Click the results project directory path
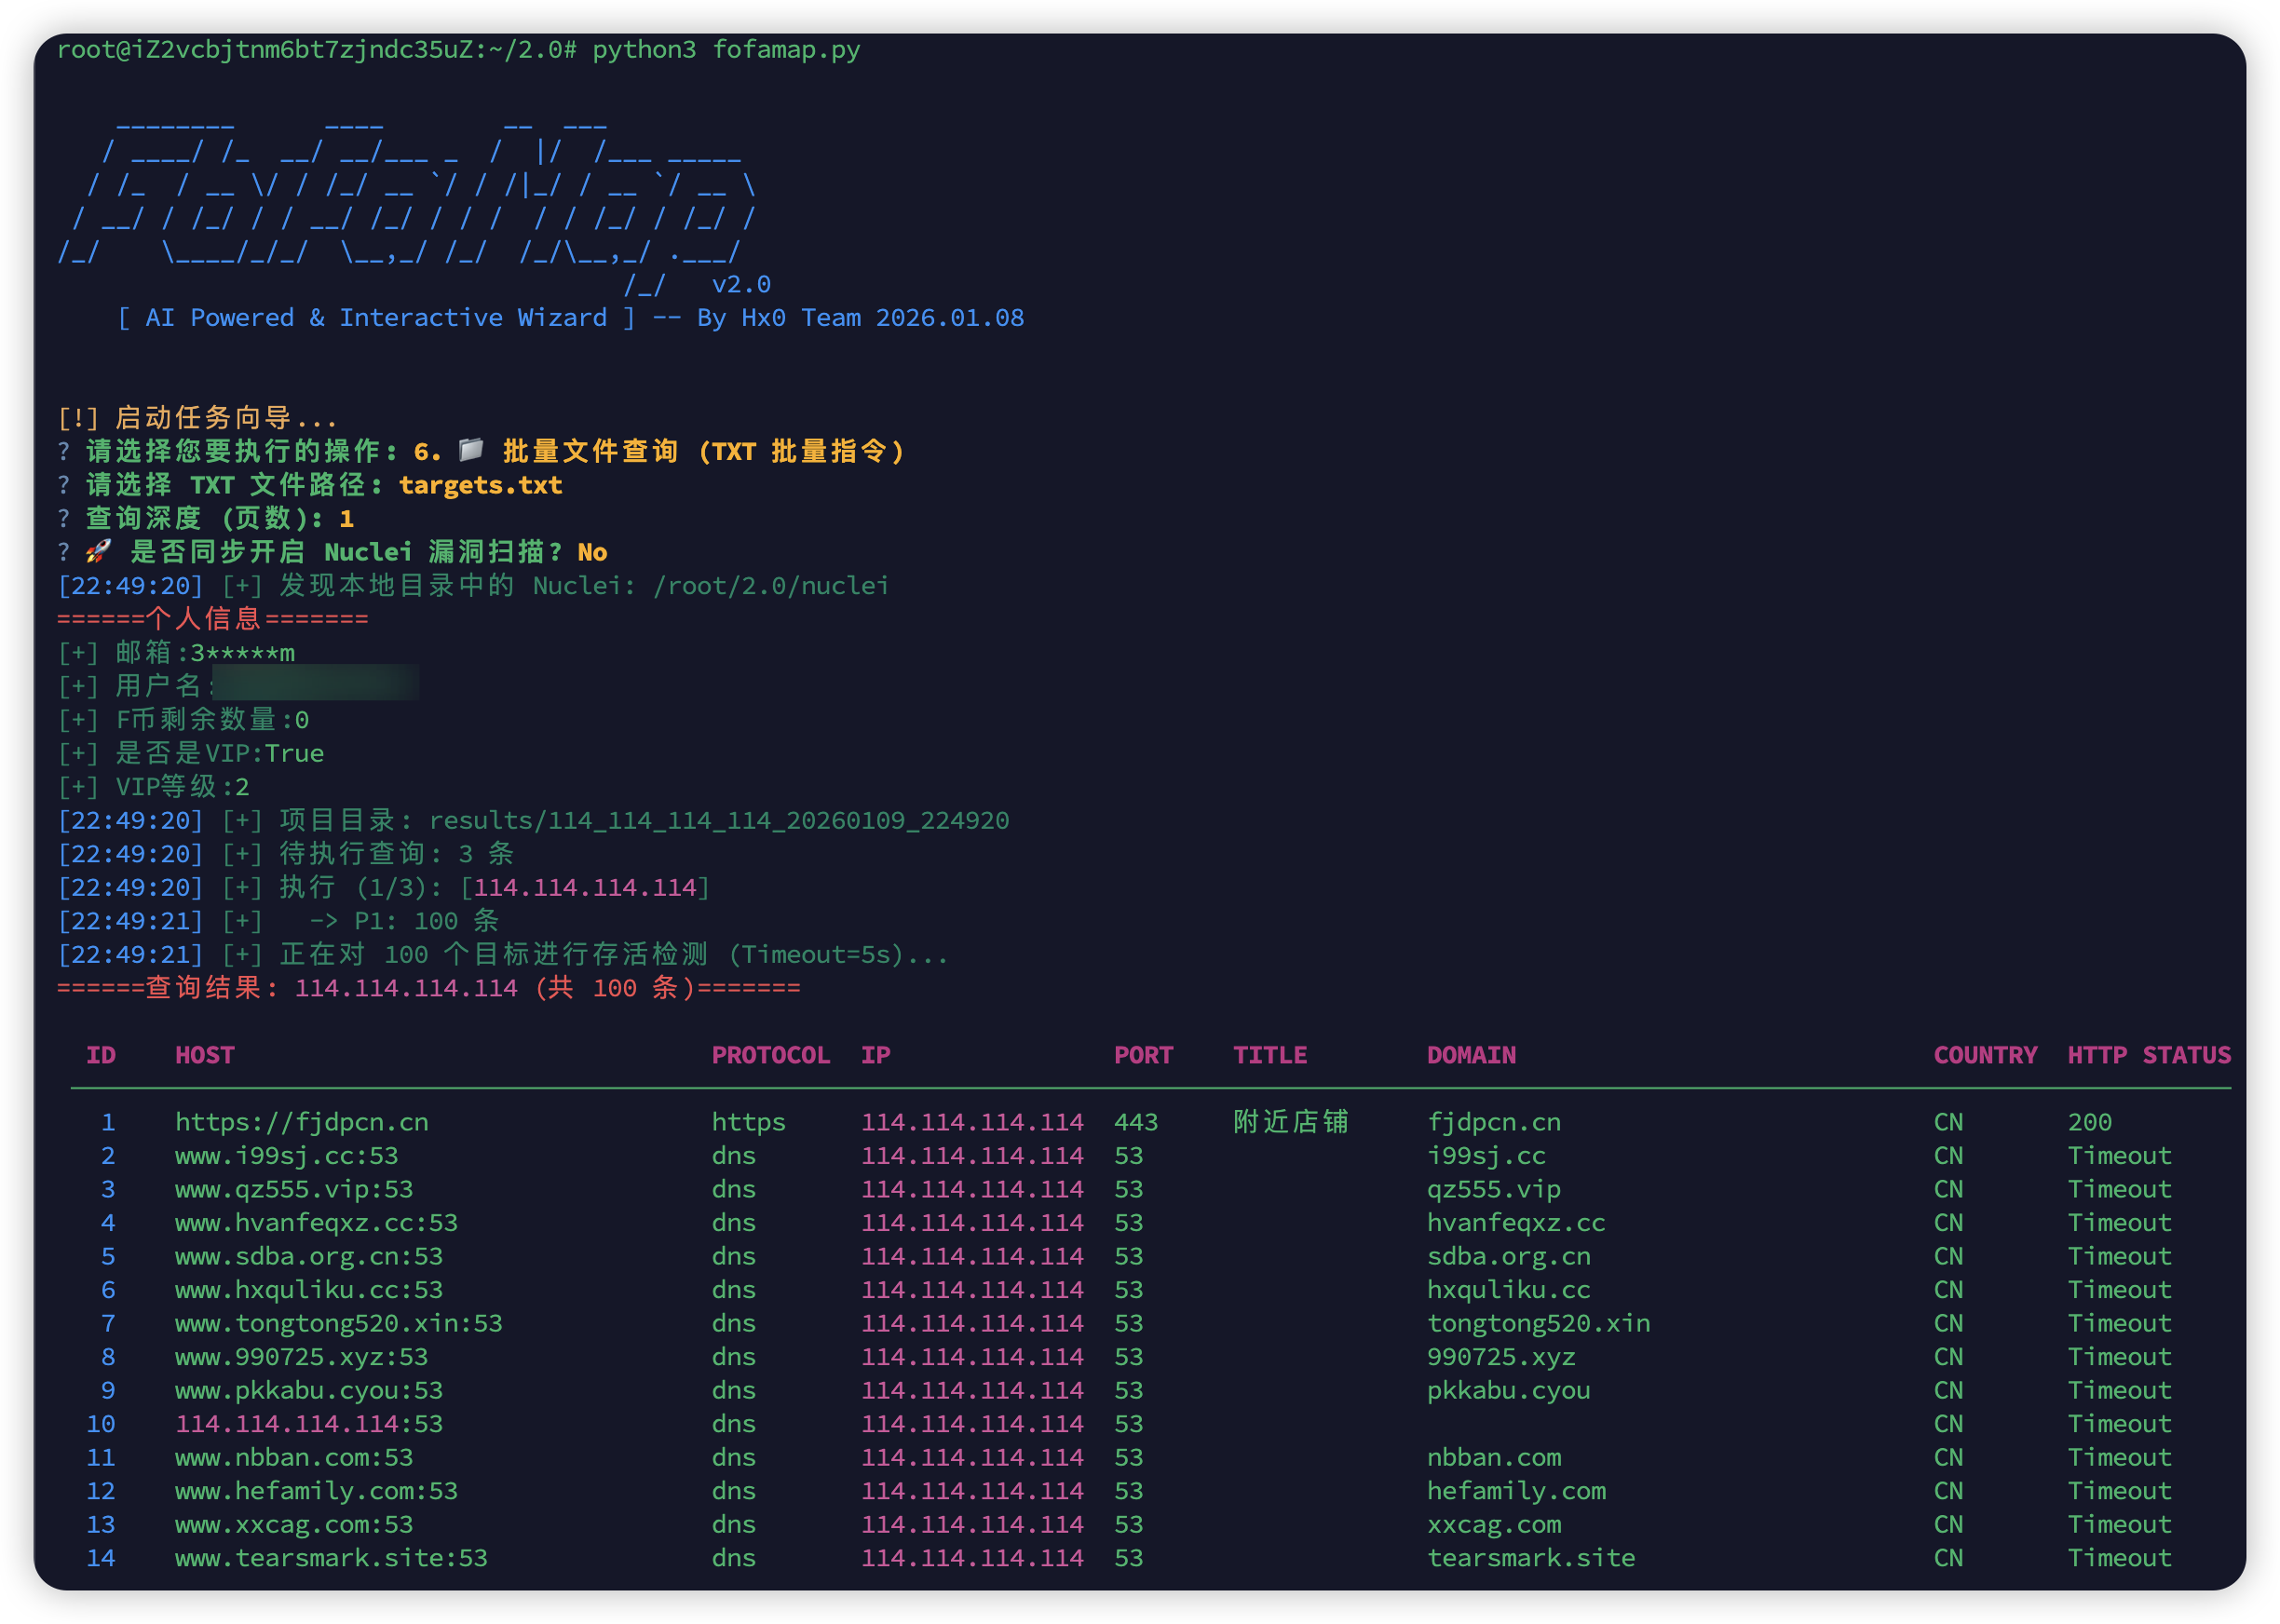This screenshot has width=2280, height=1624. tap(718, 820)
